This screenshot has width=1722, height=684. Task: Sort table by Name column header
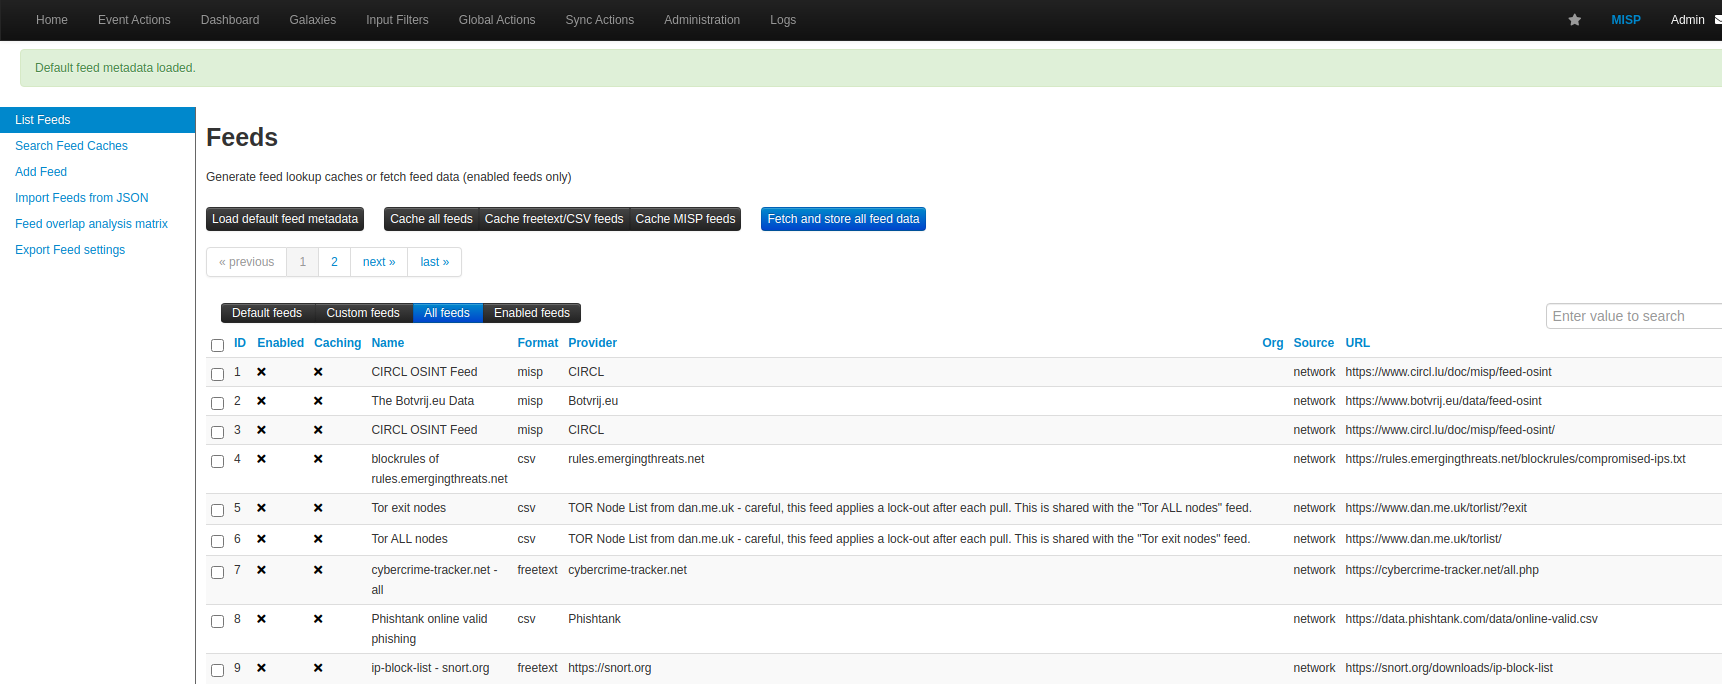coord(388,343)
